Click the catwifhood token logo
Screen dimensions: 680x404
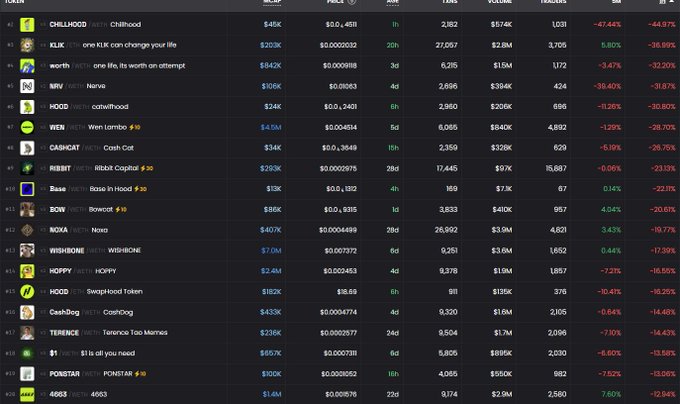click(27, 107)
